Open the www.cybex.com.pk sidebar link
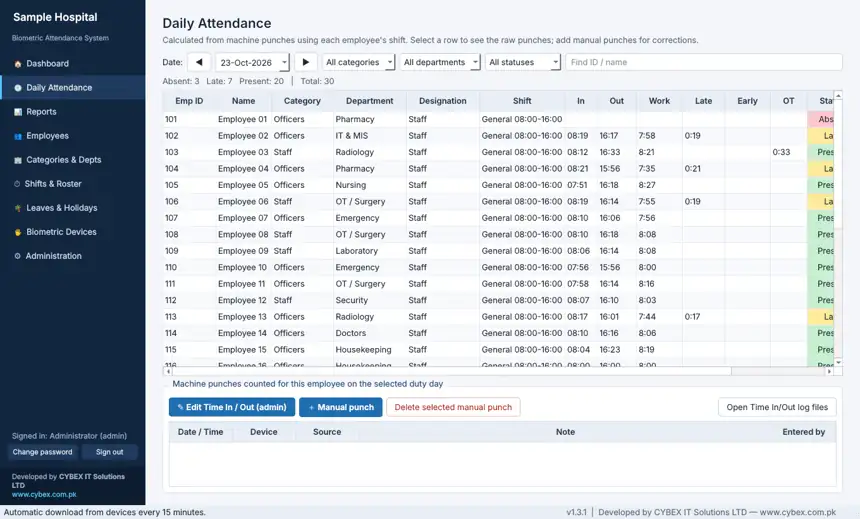 (x=44, y=494)
